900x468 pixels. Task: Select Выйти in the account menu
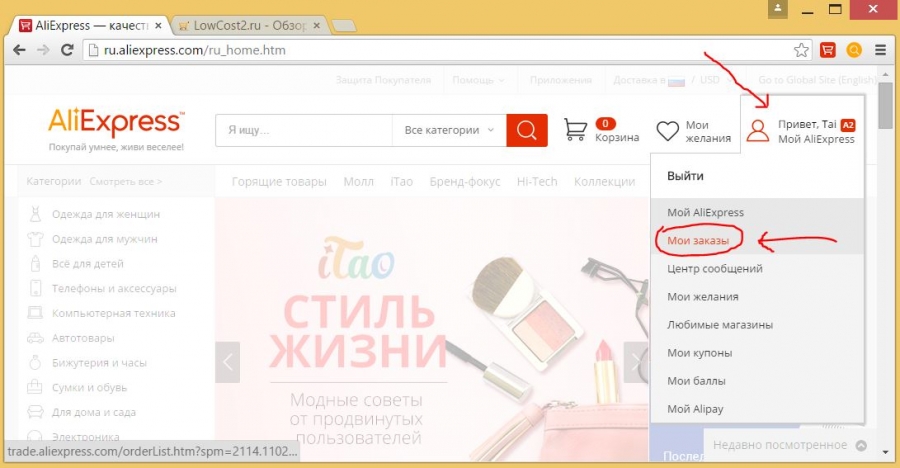click(685, 176)
